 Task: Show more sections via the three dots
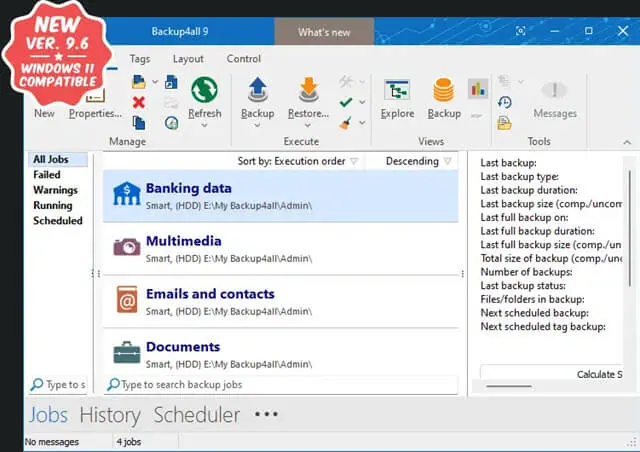(266, 414)
